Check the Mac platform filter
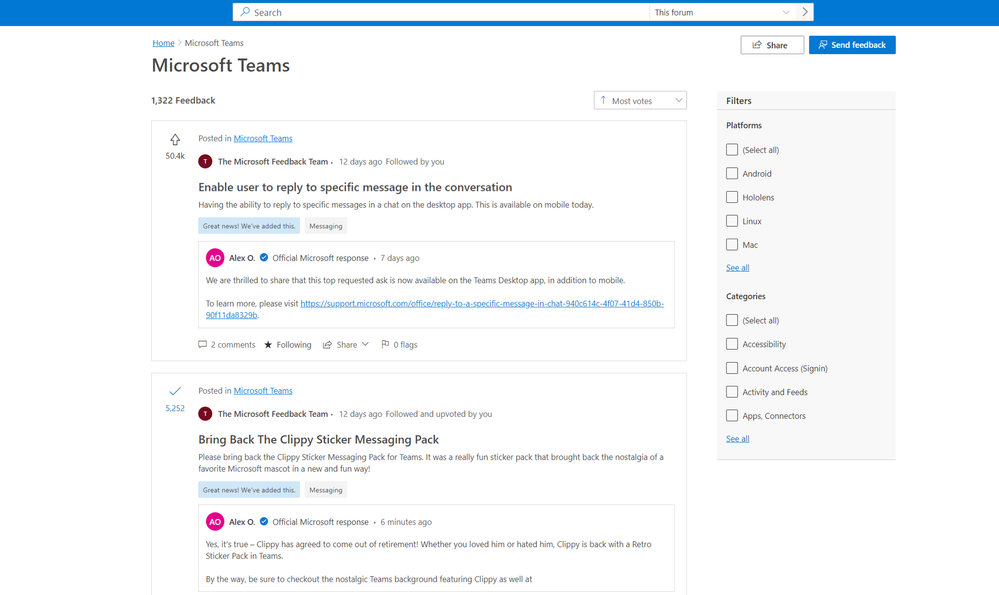This screenshot has height=595, width=999. 732,245
